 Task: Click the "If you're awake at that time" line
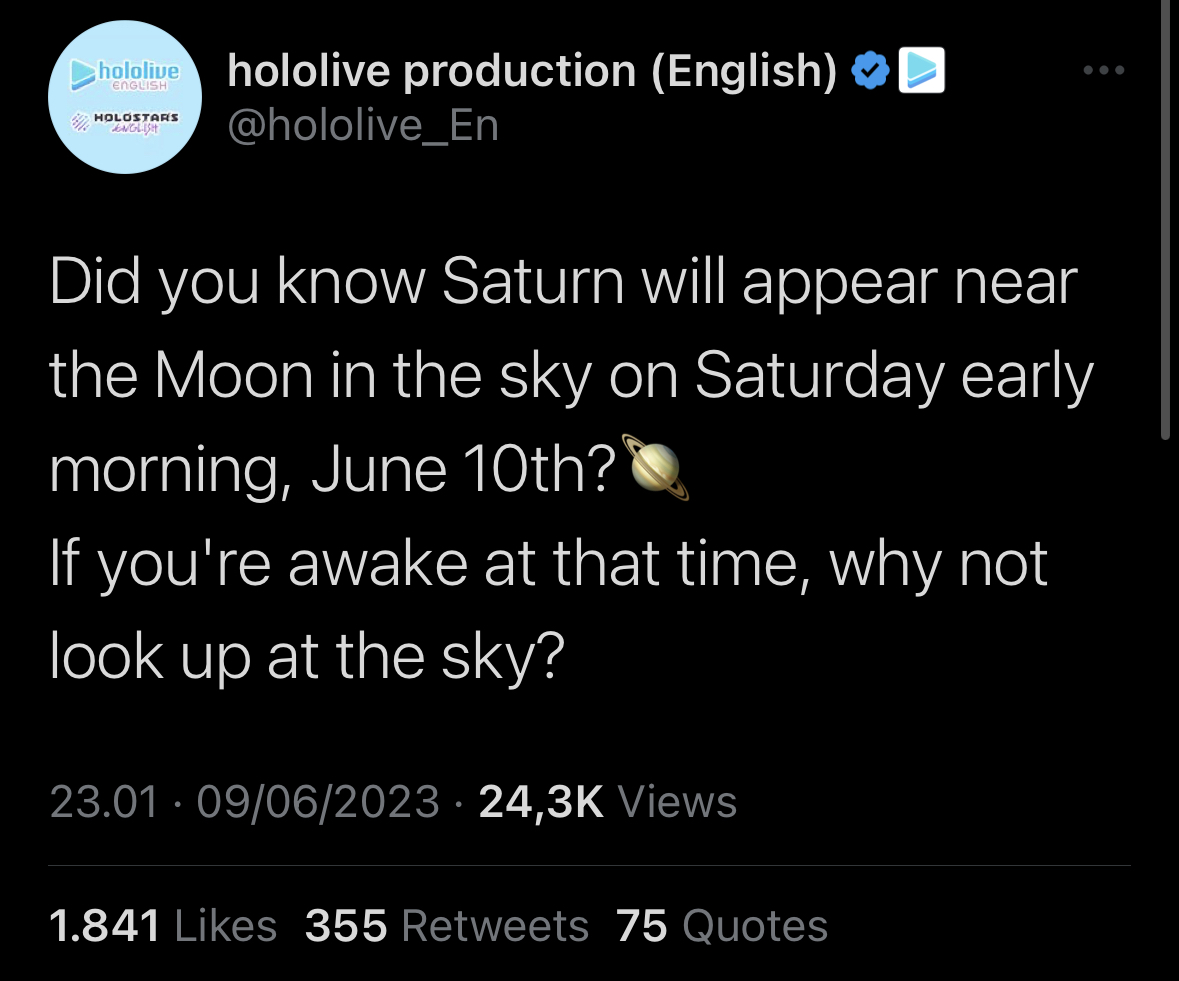548,564
